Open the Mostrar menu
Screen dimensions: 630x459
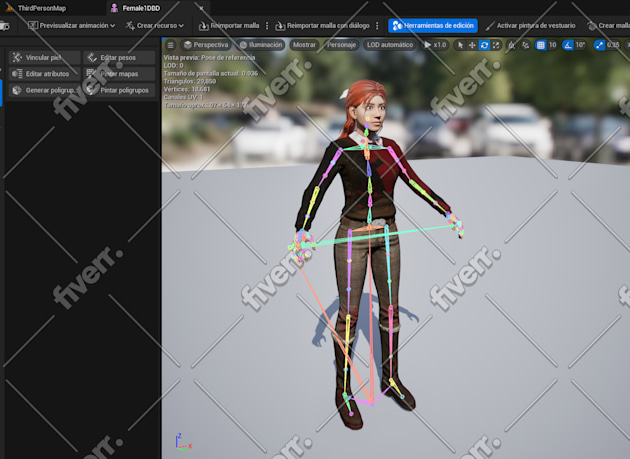click(304, 45)
